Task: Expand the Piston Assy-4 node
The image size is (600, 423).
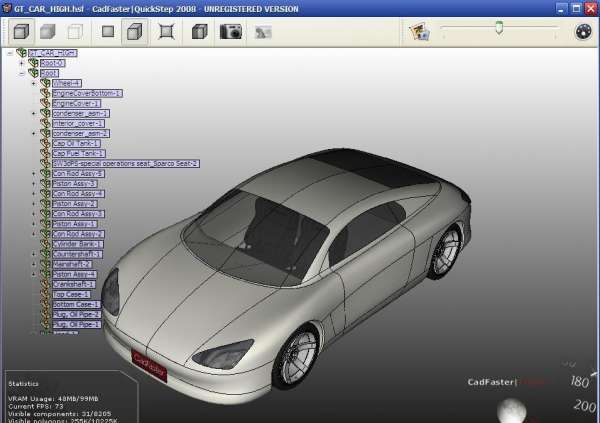Action: [x=34, y=274]
